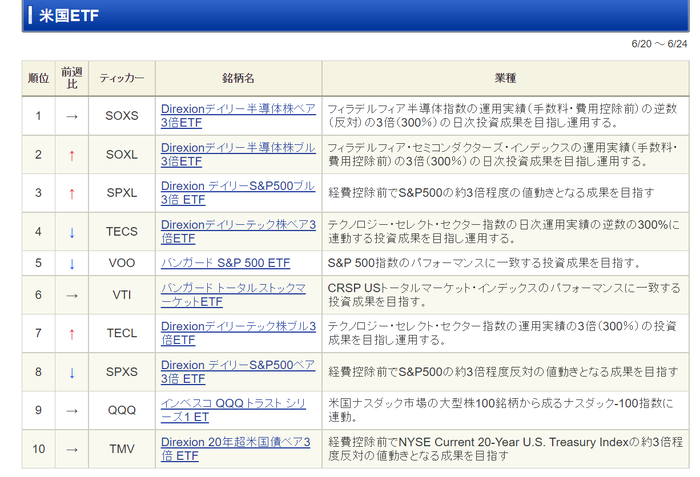Click SPXS description 約3倍程度反対の値動き
700x477 pixels.
(x=503, y=372)
